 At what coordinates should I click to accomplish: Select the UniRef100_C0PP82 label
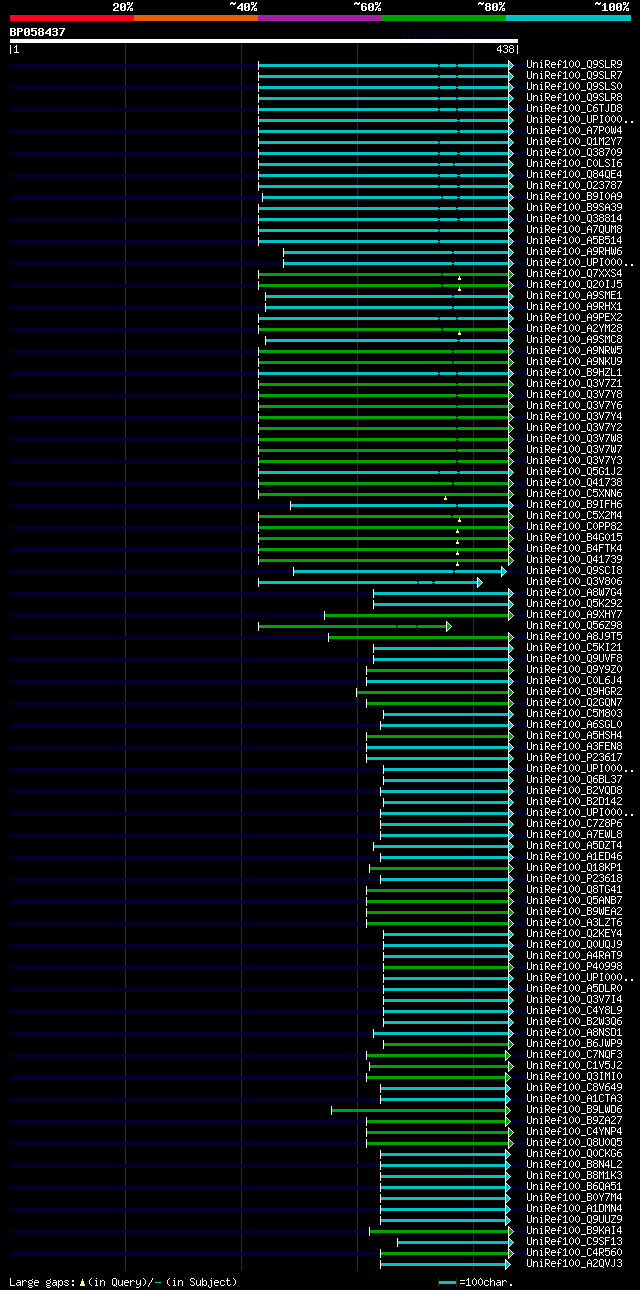(x=575, y=527)
